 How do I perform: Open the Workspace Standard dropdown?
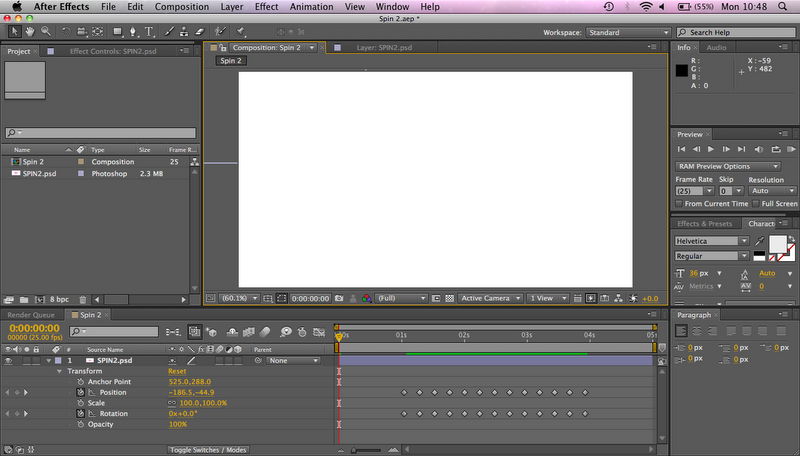628,32
